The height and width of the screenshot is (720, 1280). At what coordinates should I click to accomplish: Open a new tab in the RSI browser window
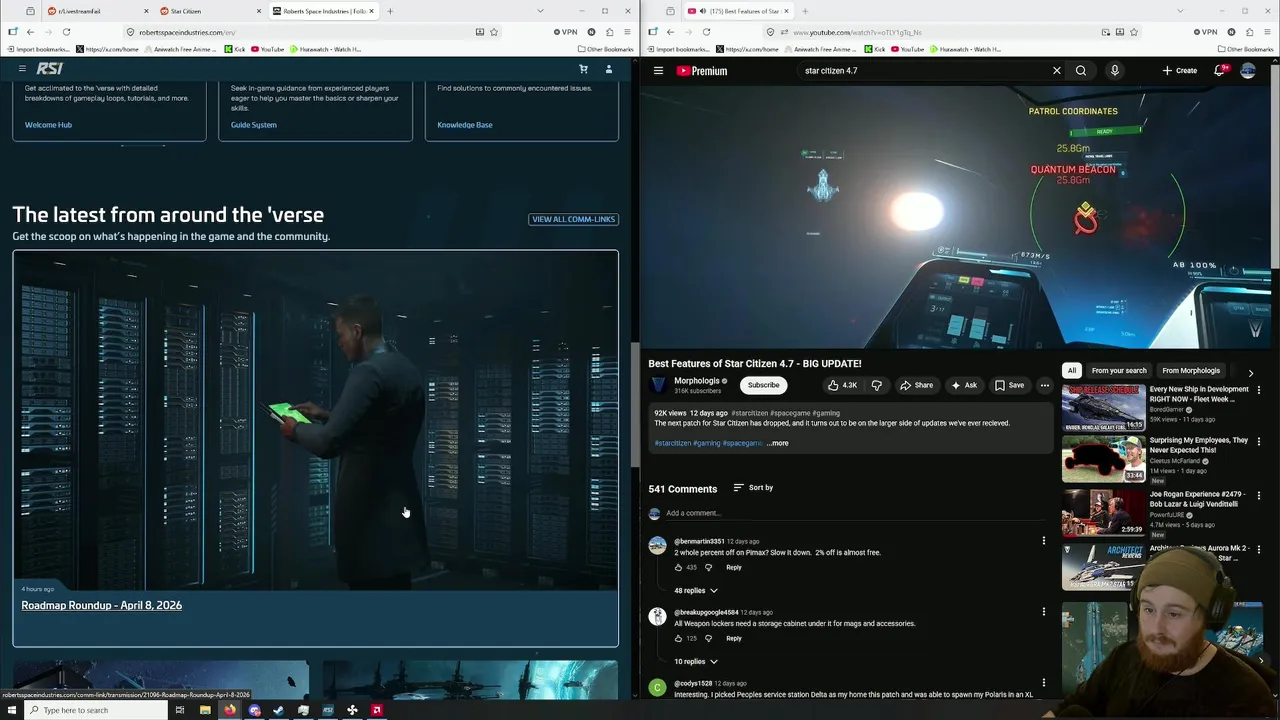point(390,11)
